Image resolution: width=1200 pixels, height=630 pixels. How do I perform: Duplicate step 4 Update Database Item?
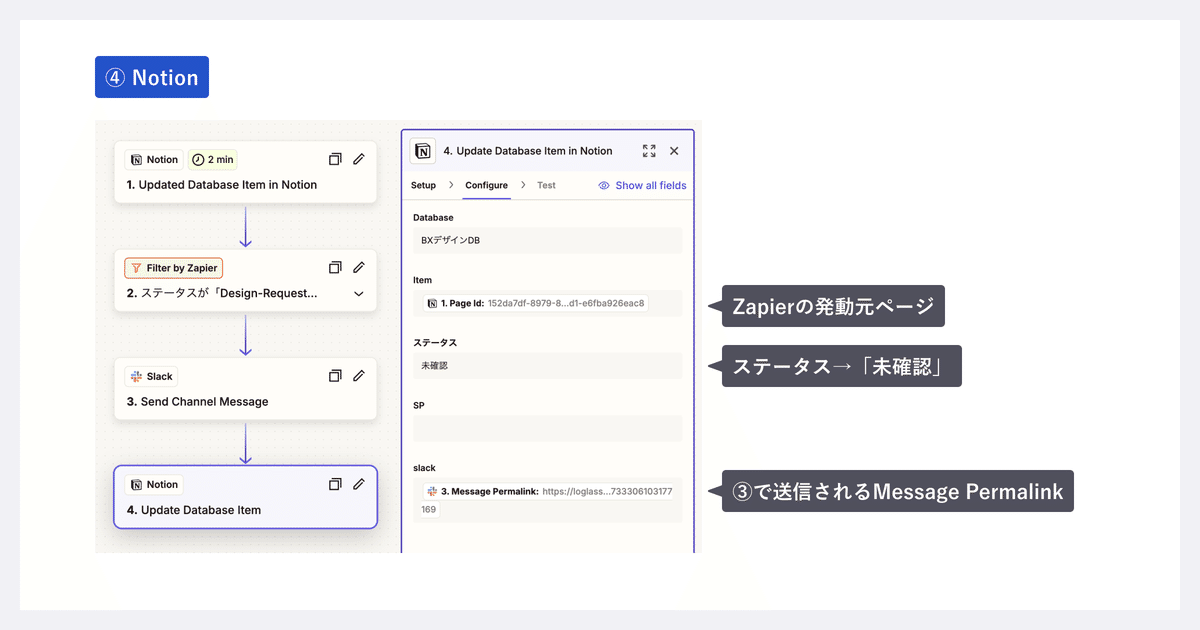335,484
